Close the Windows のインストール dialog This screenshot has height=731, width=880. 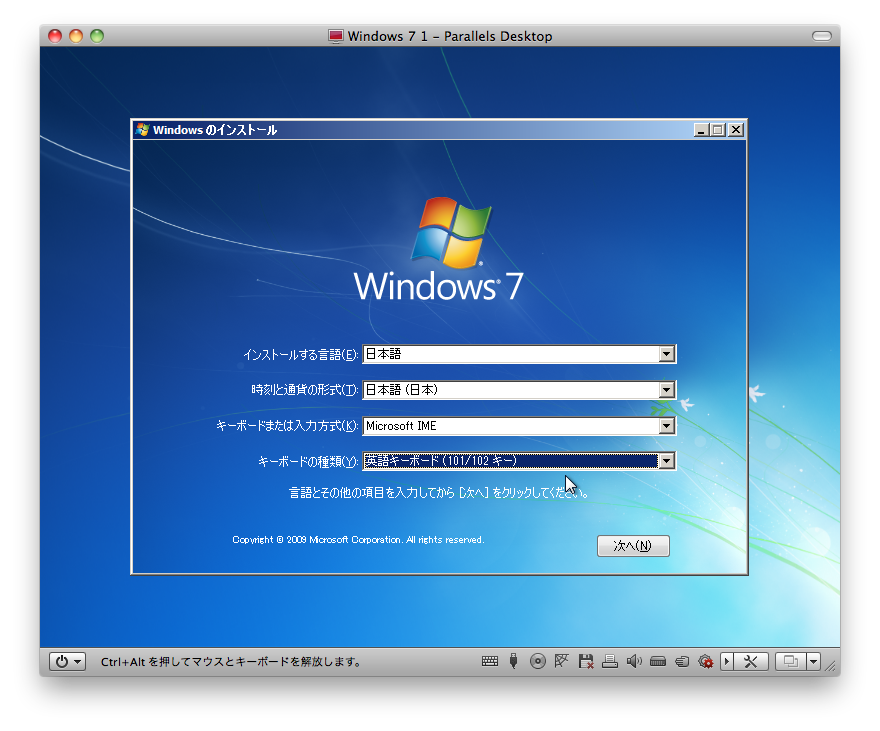pyautogui.click(x=736, y=130)
